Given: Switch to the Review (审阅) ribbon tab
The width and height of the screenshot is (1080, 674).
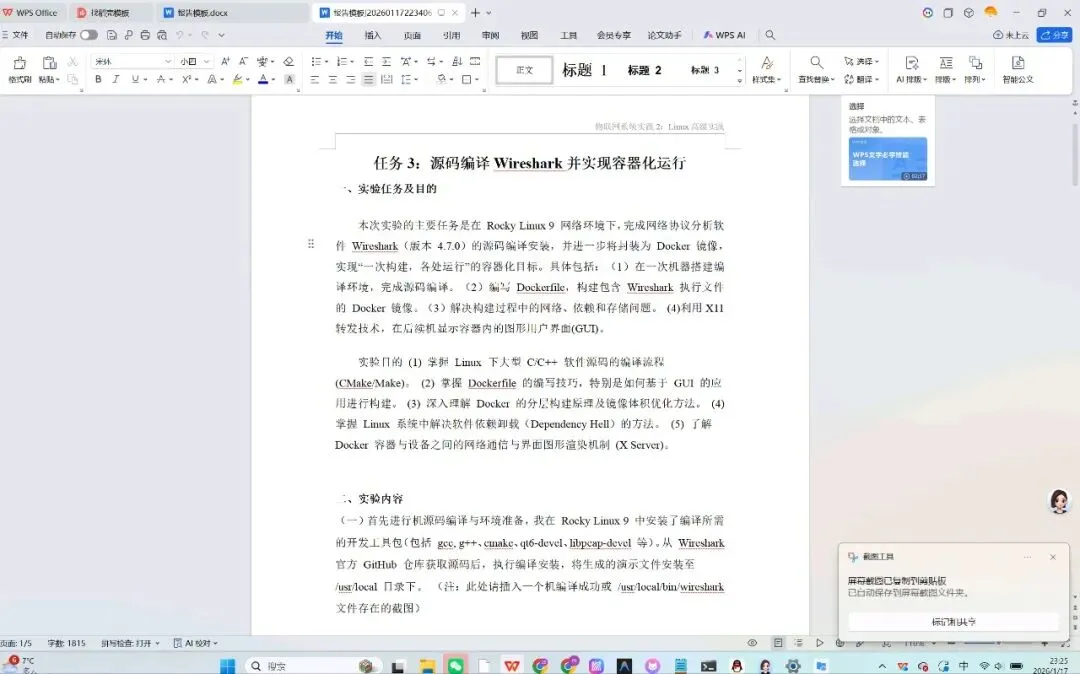Looking at the screenshot, I should (x=490, y=35).
